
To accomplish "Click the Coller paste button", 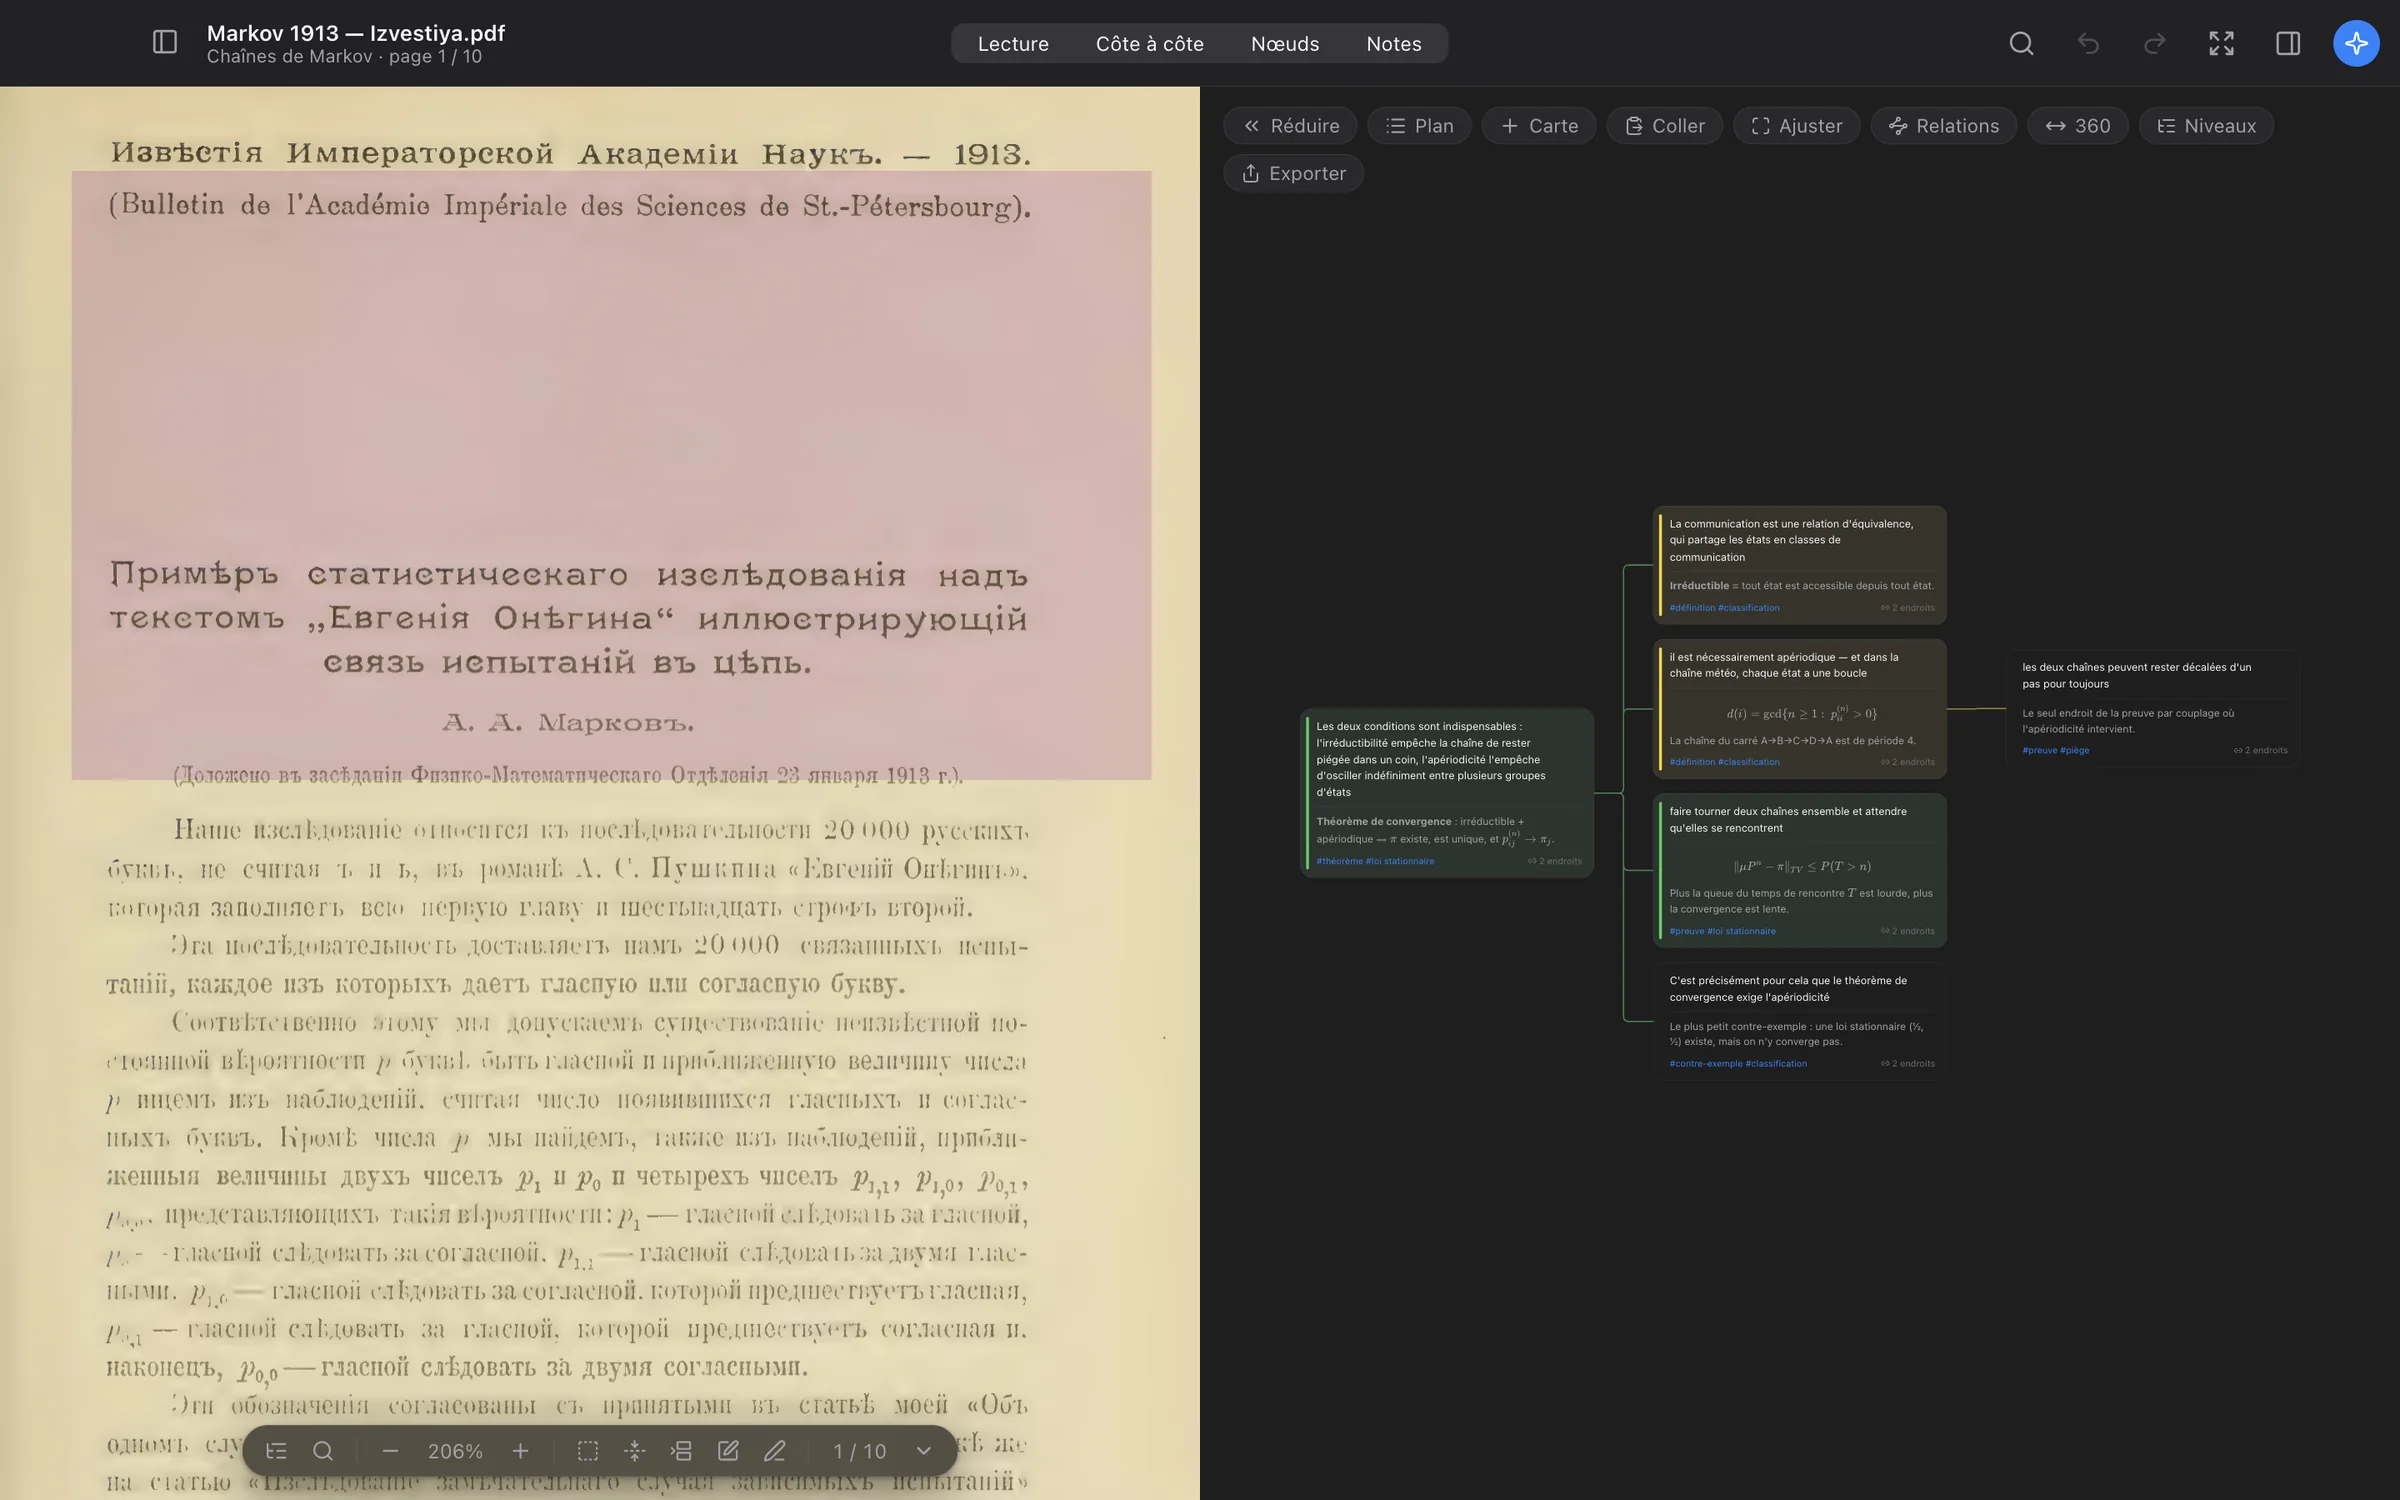I will [1664, 126].
